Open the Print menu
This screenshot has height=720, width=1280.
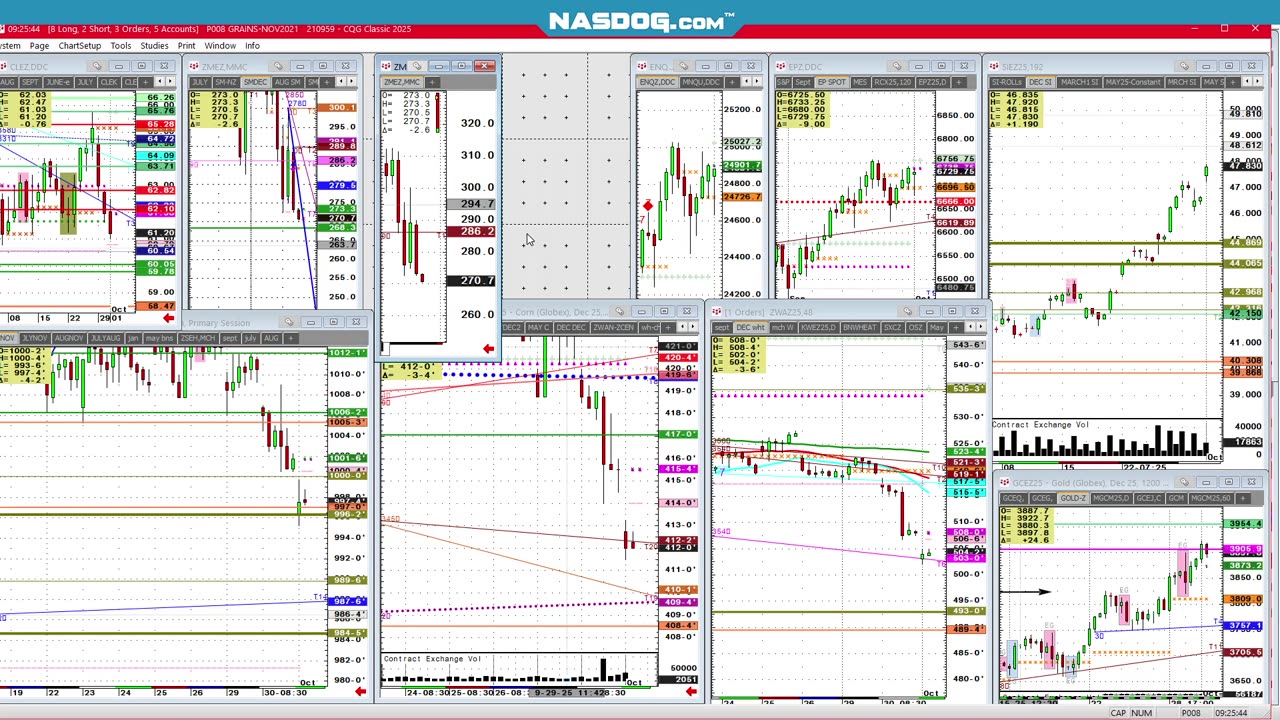click(186, 46)
